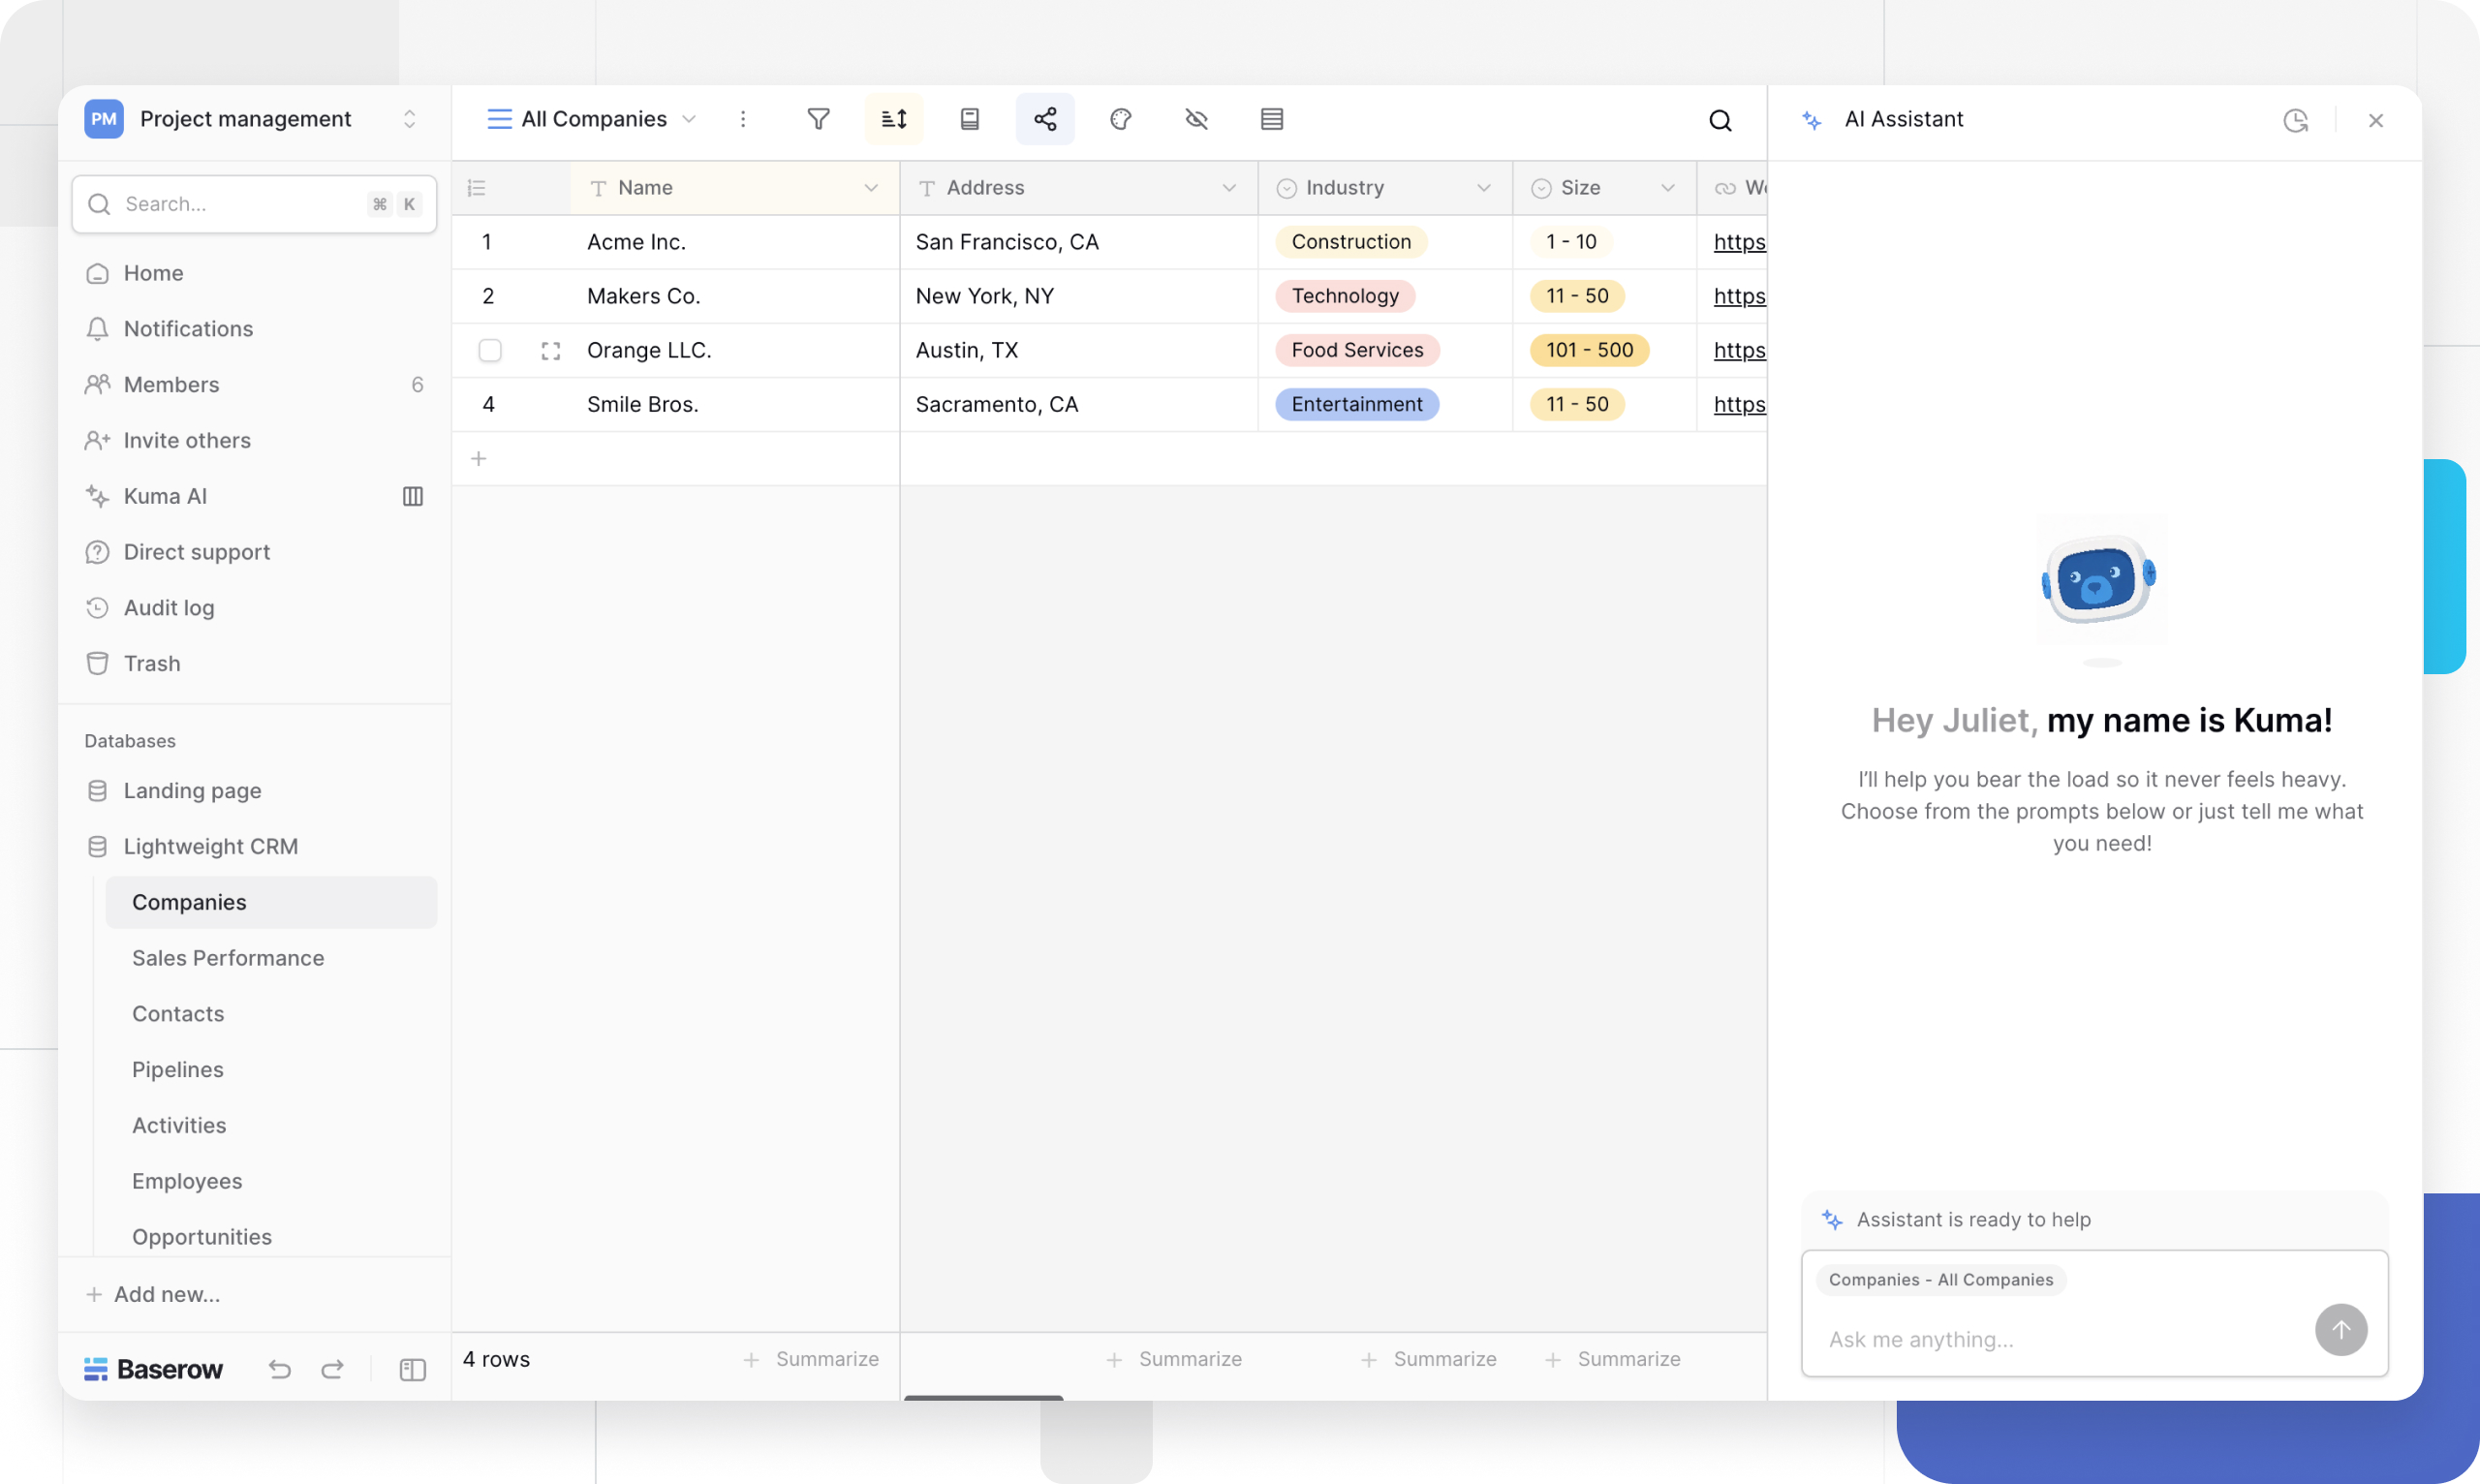Undo last change with the undo arrow
Image resolution: width=2480 pixels, height=1484 pixels.
pyautogui.click(x=280, y=1369)
